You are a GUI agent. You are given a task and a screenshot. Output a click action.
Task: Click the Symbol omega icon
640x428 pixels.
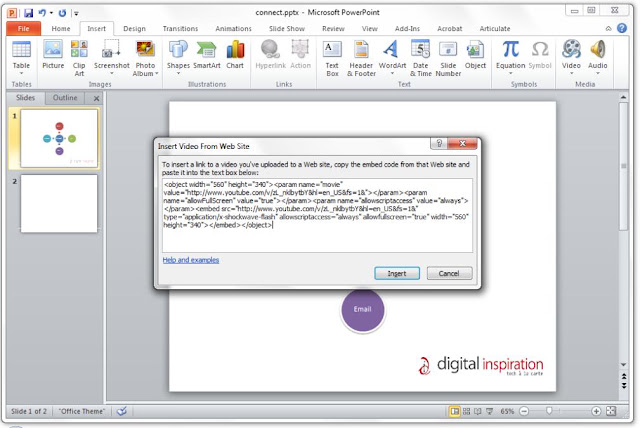pyautogui.click(x=540, y=49)
